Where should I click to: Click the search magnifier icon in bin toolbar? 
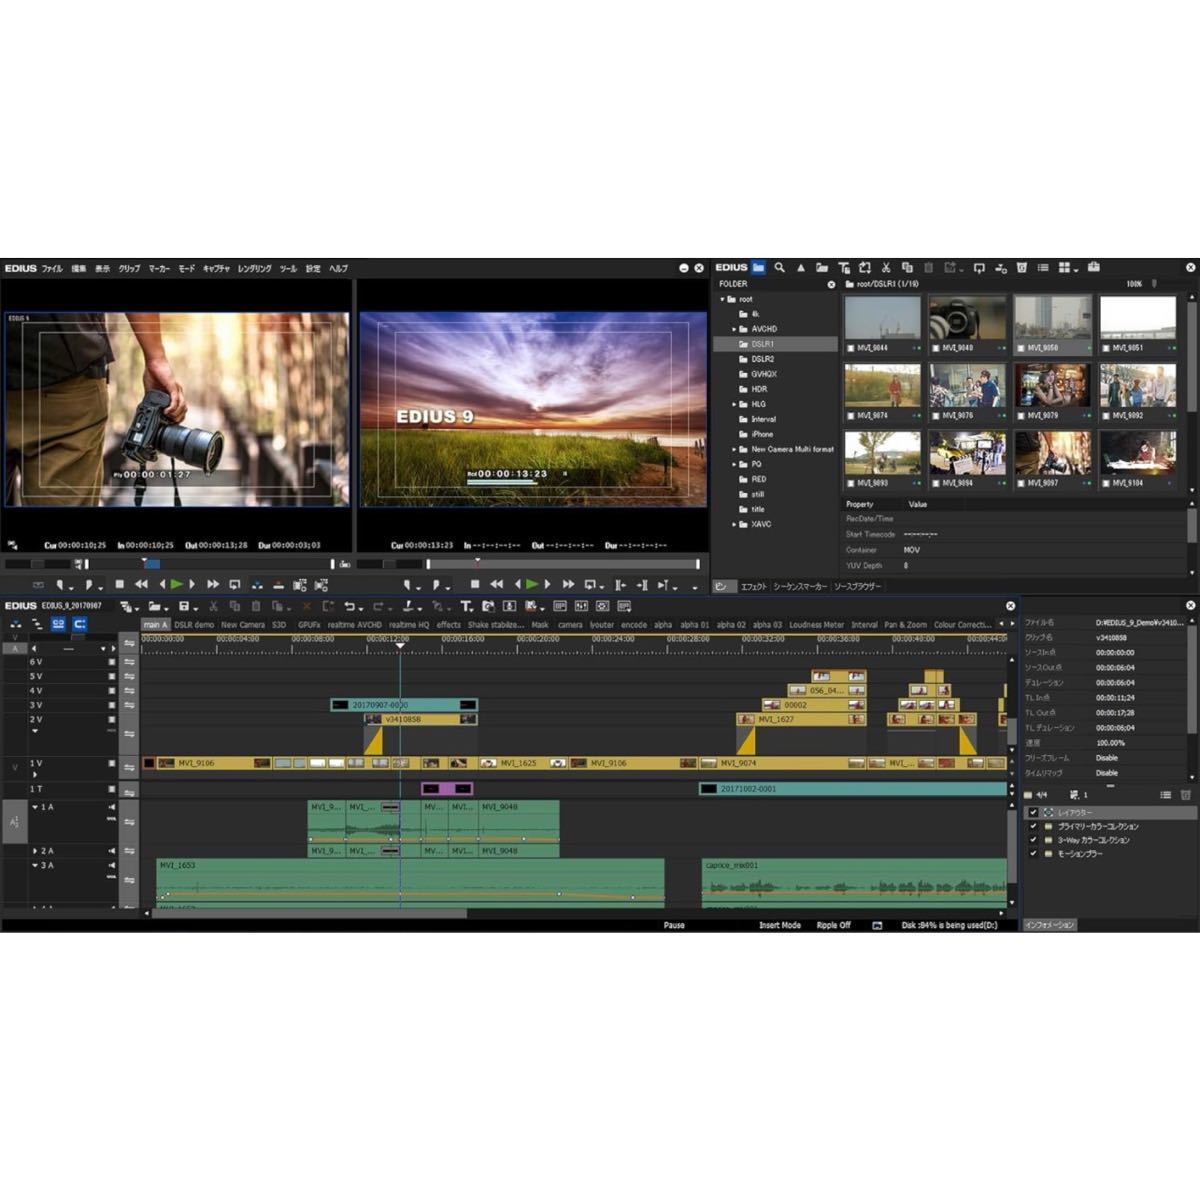point(779,268)
